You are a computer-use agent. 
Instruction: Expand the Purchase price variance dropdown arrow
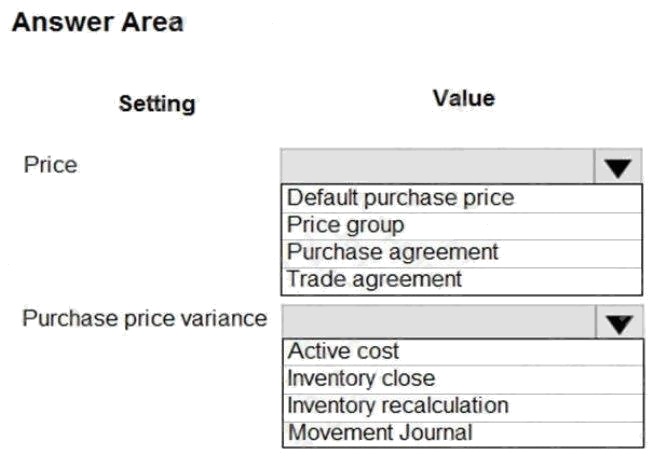(618, 322)
